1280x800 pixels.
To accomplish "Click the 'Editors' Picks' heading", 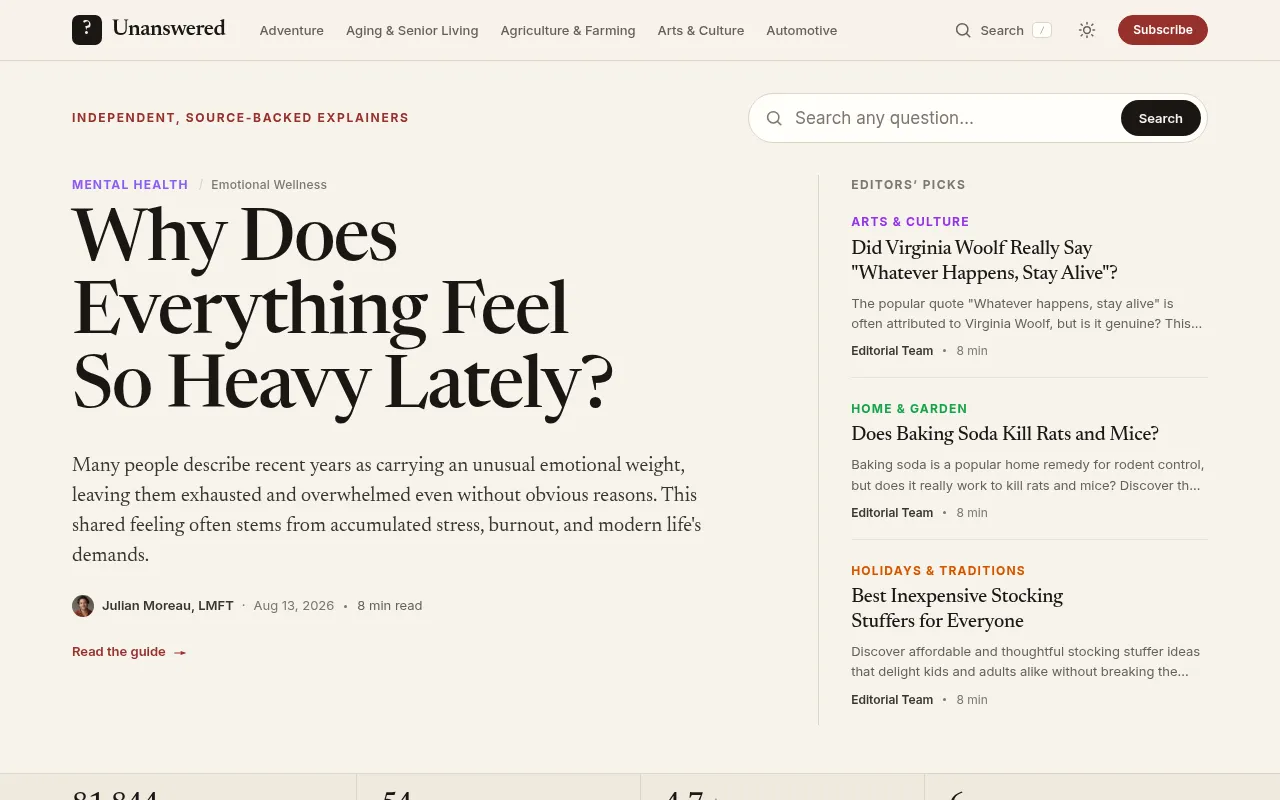I will [x=908, y=185].
